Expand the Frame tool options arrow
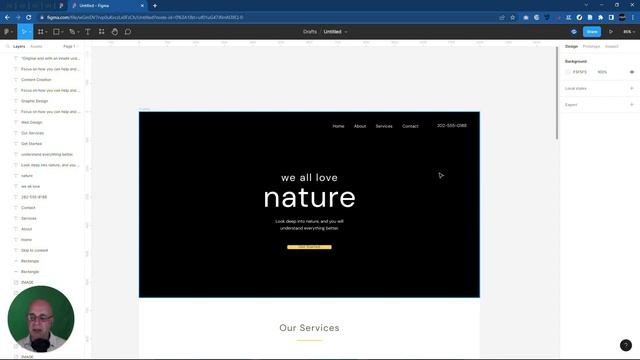640x360 pixels. (x=46, y=32)
